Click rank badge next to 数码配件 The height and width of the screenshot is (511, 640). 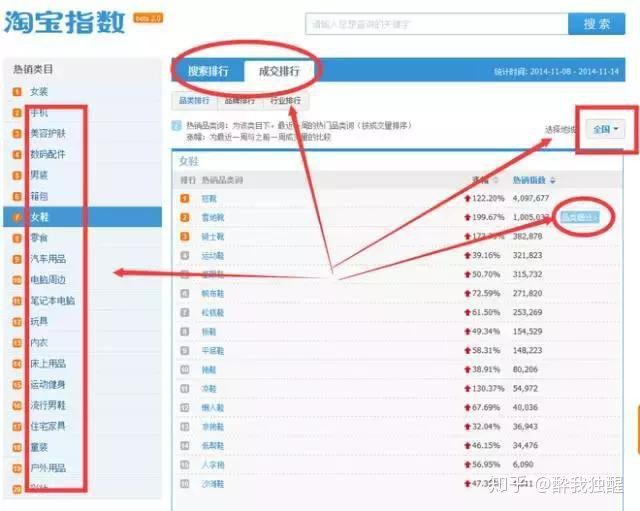17,155
